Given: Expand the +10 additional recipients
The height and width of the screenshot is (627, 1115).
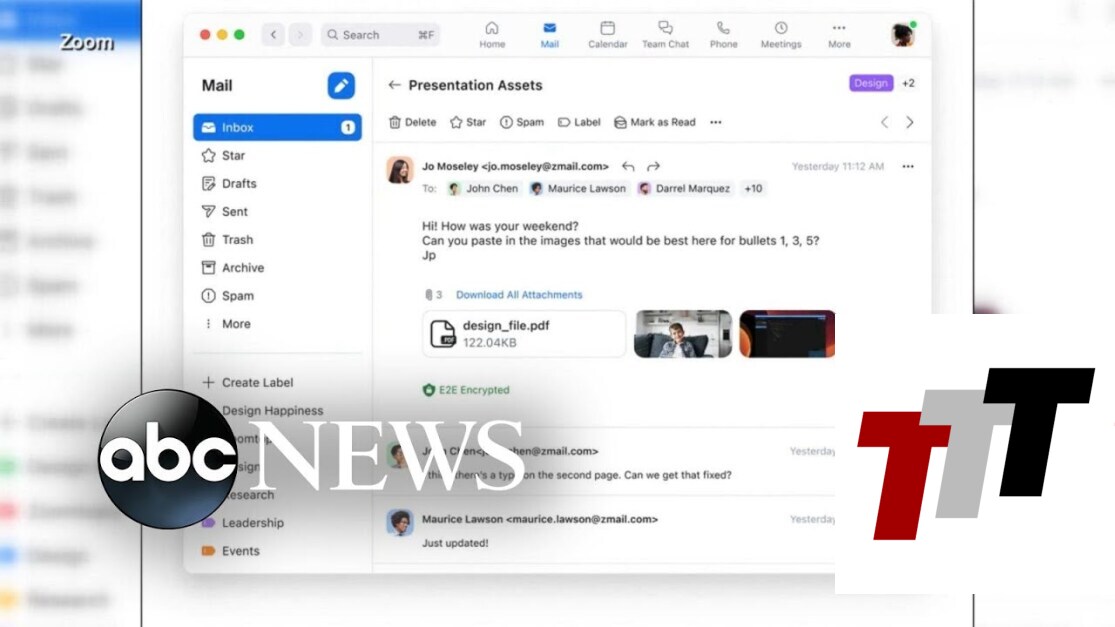Looking at the screenshot, I should coord(753,188).
